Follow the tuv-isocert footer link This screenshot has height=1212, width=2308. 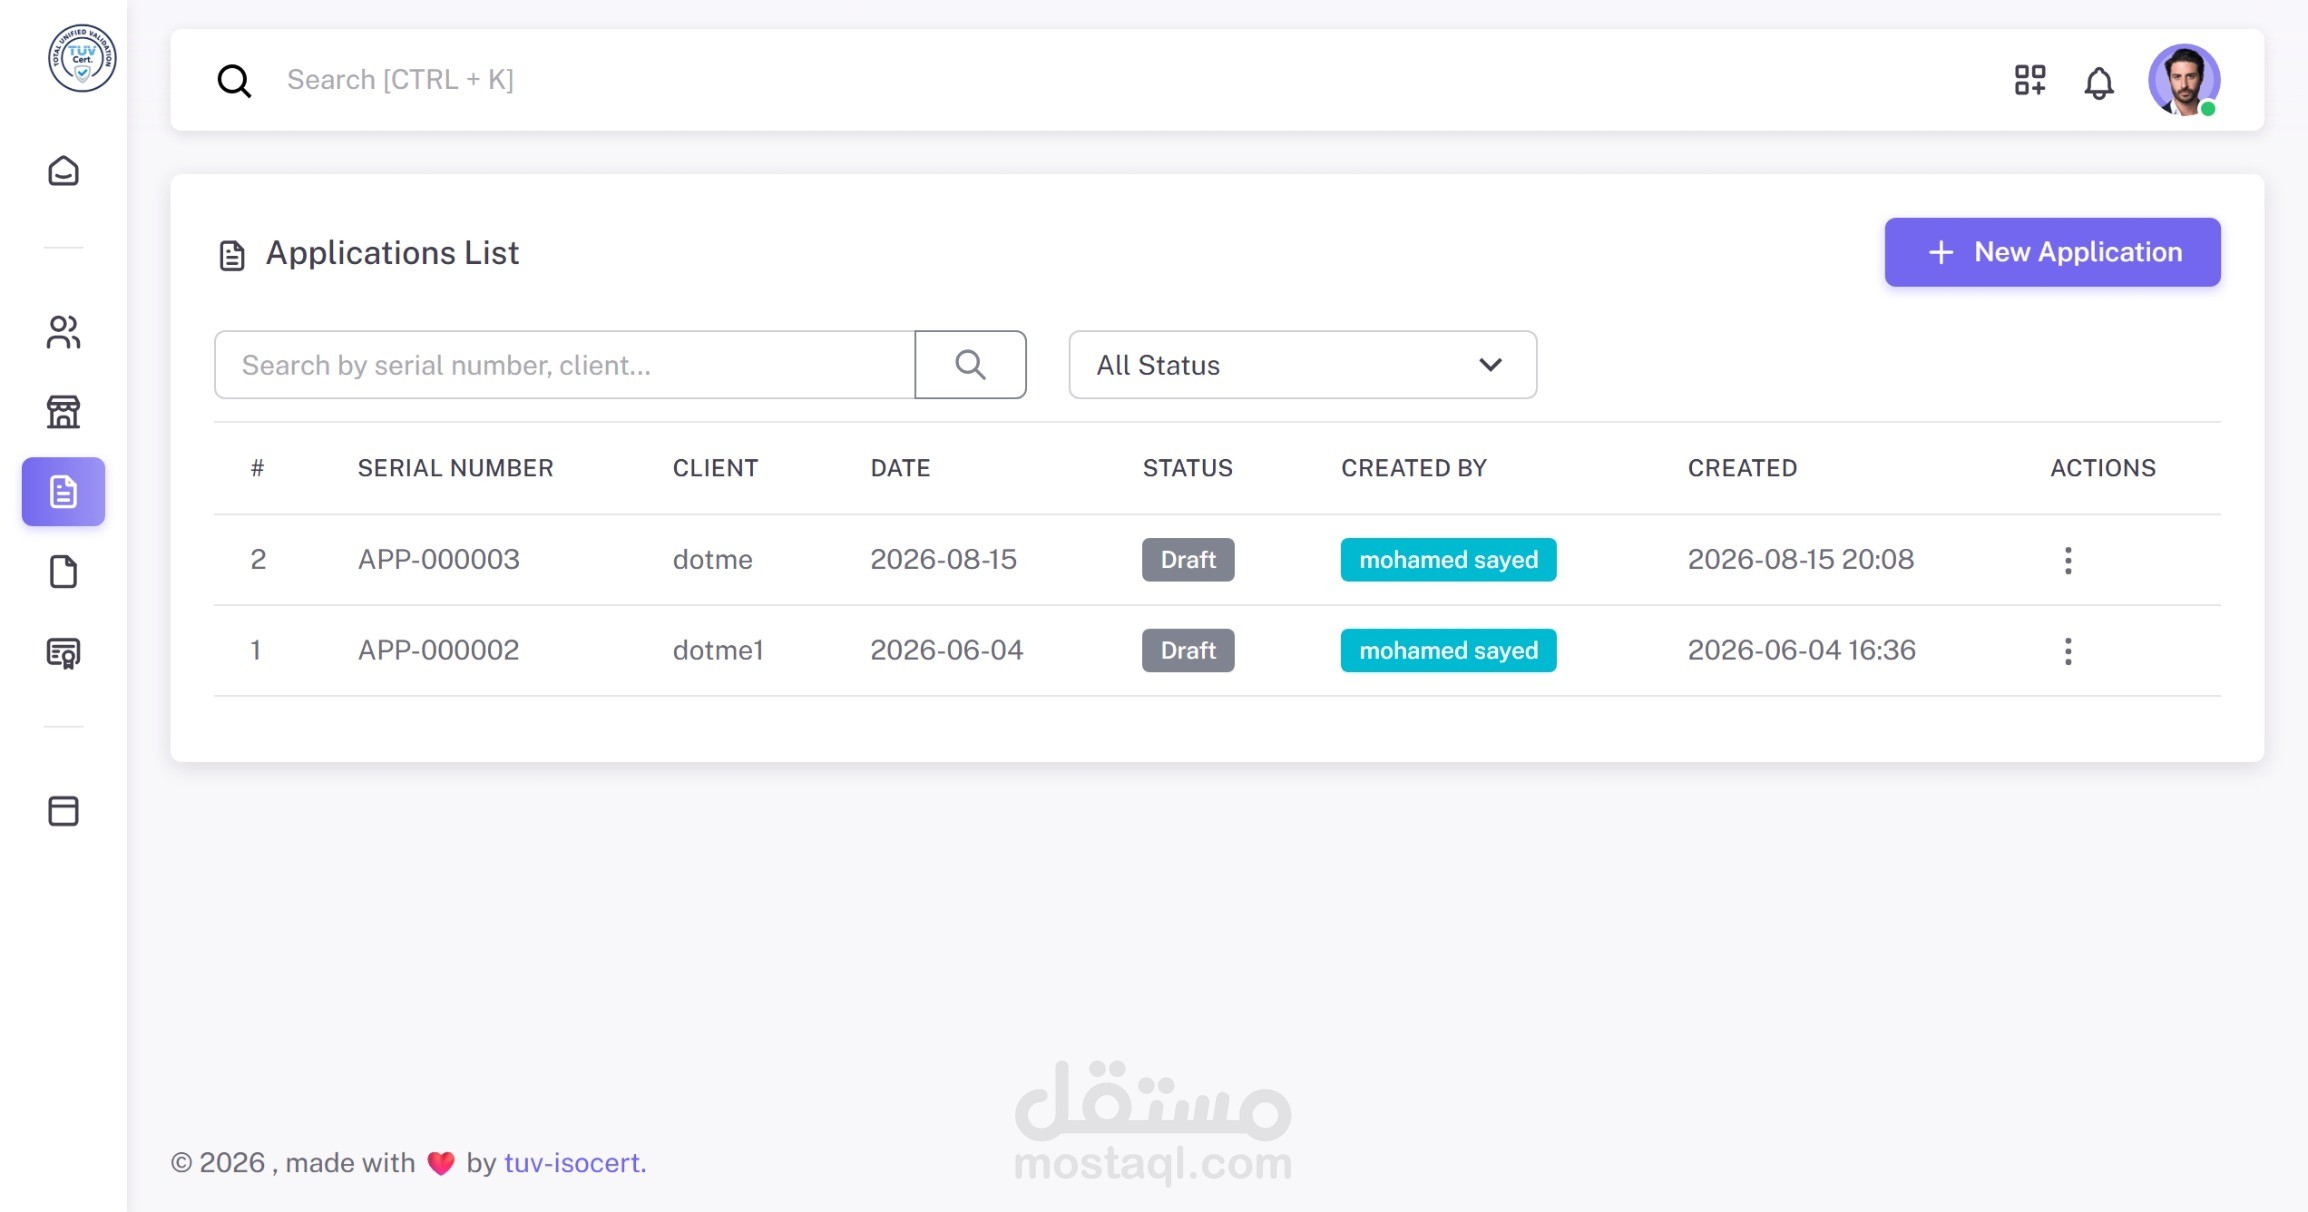point(575,1163)
